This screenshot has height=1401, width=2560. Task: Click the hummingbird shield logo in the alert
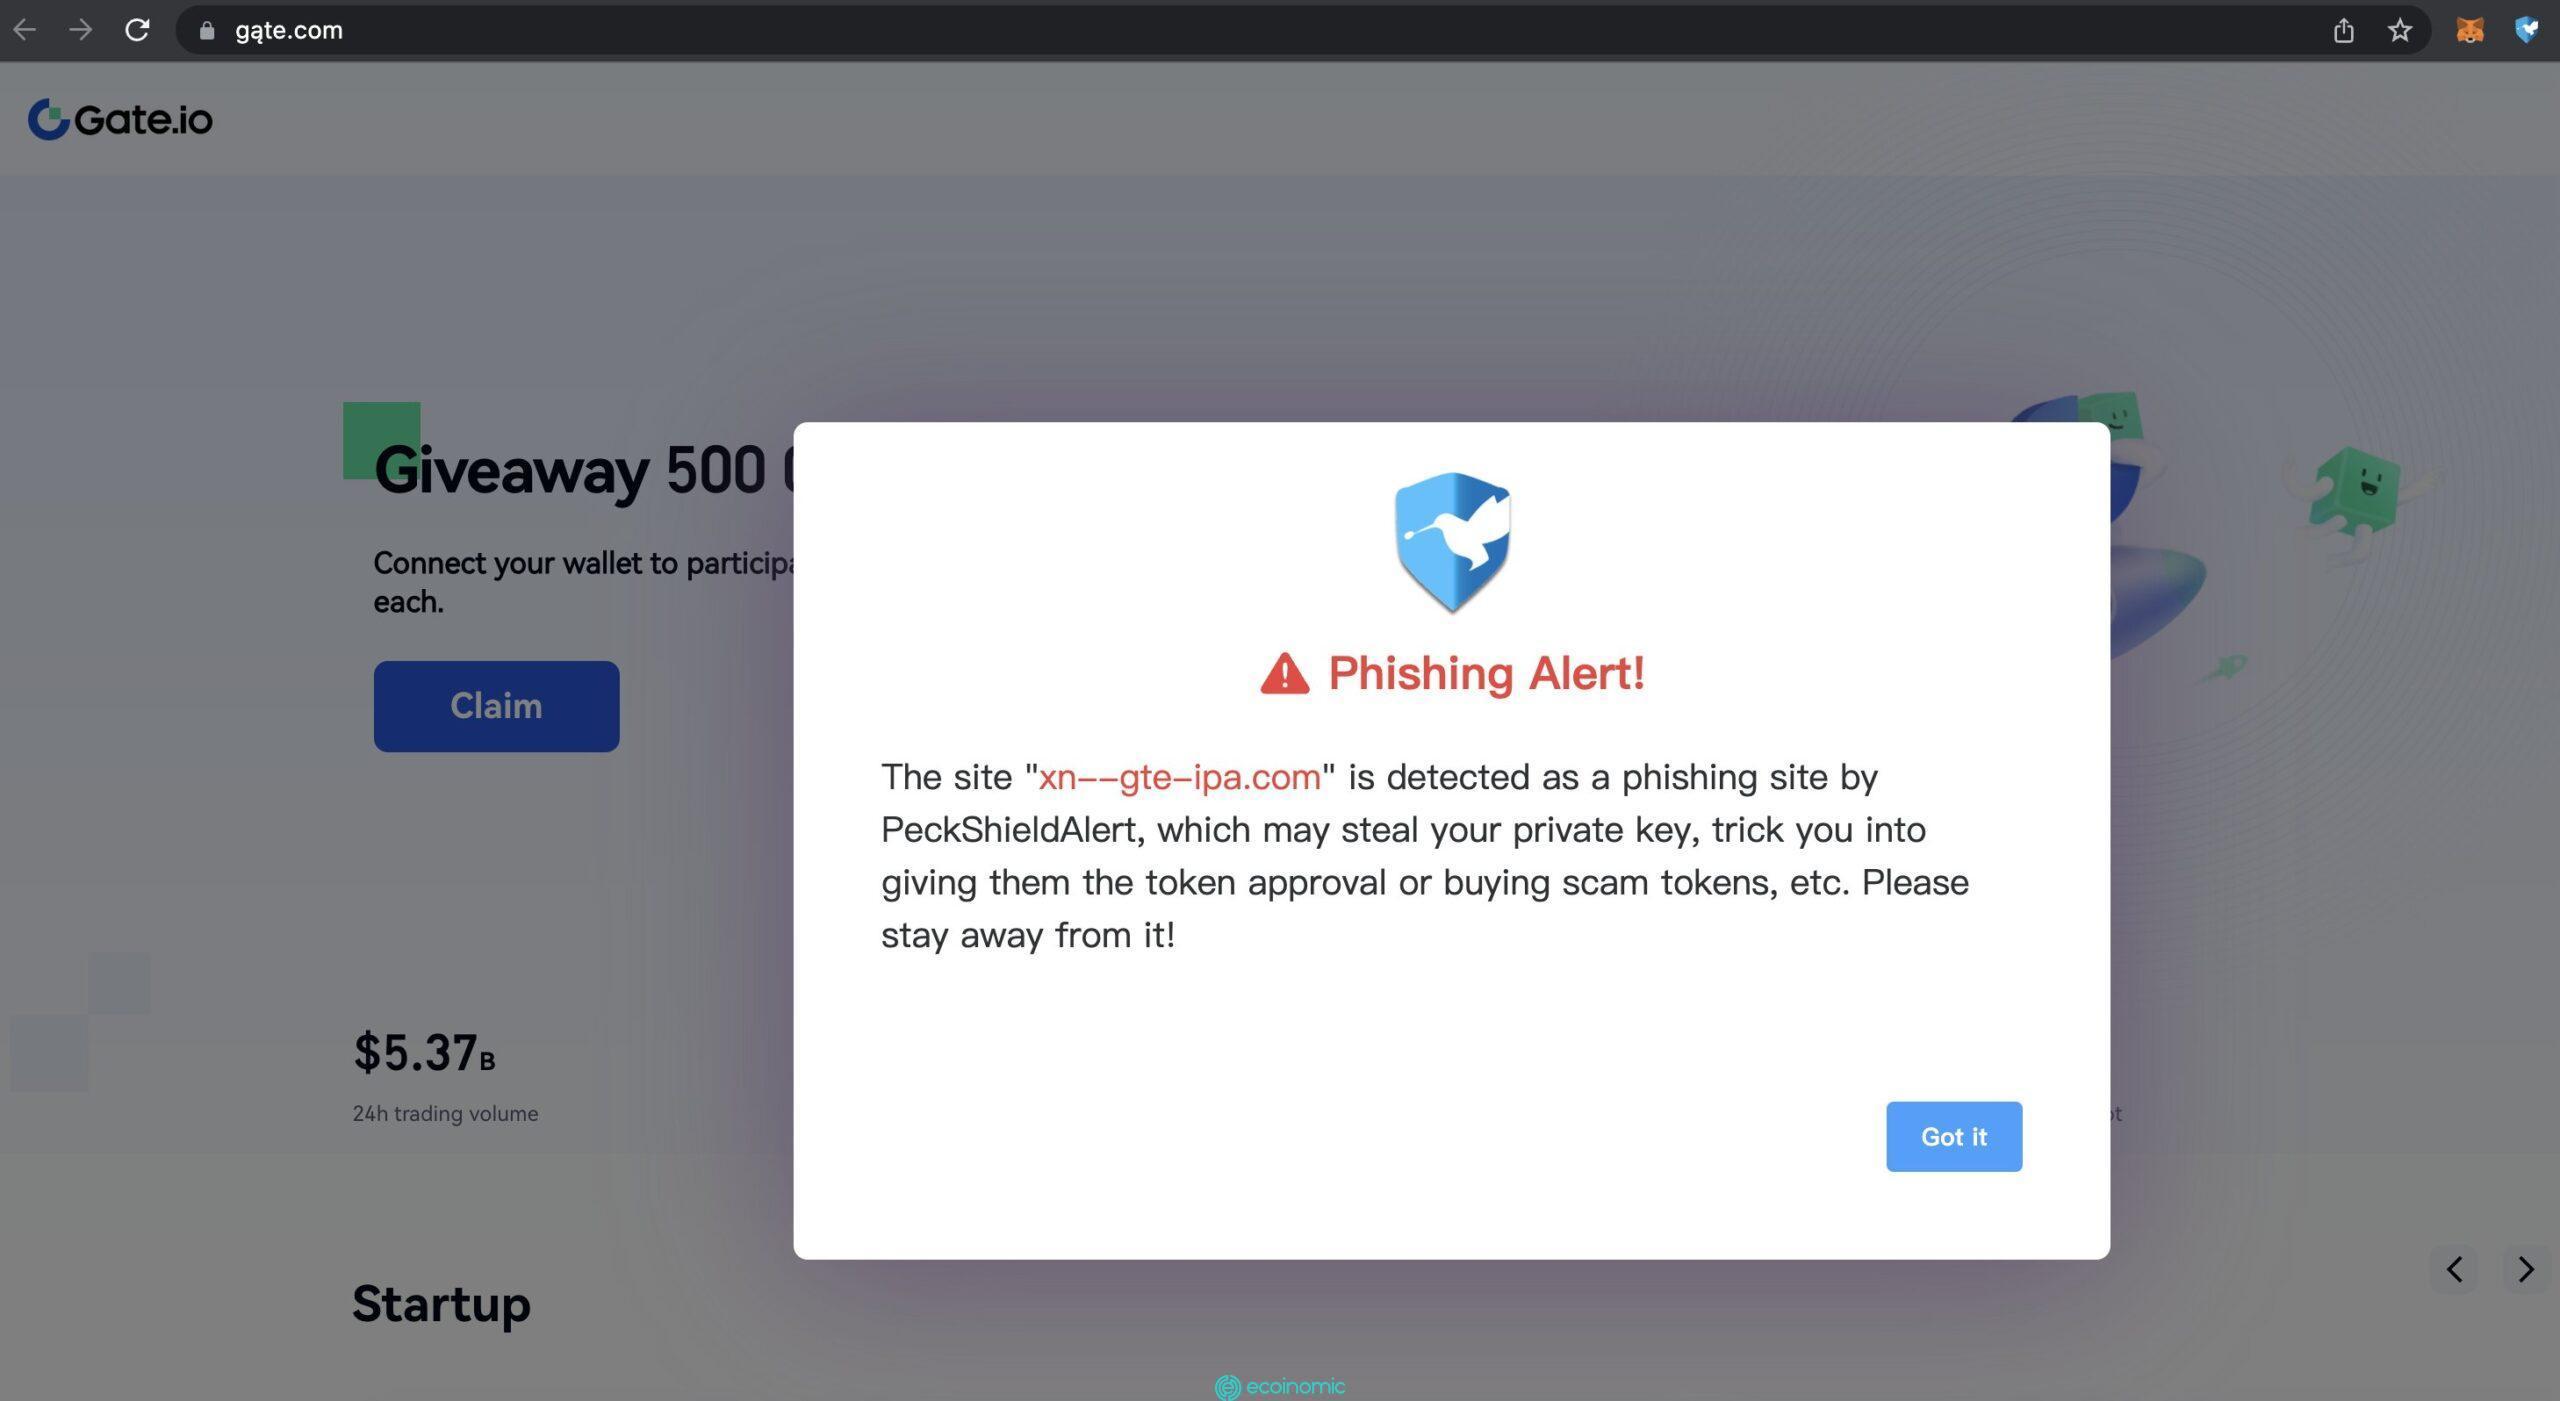tap(1452, 541)
